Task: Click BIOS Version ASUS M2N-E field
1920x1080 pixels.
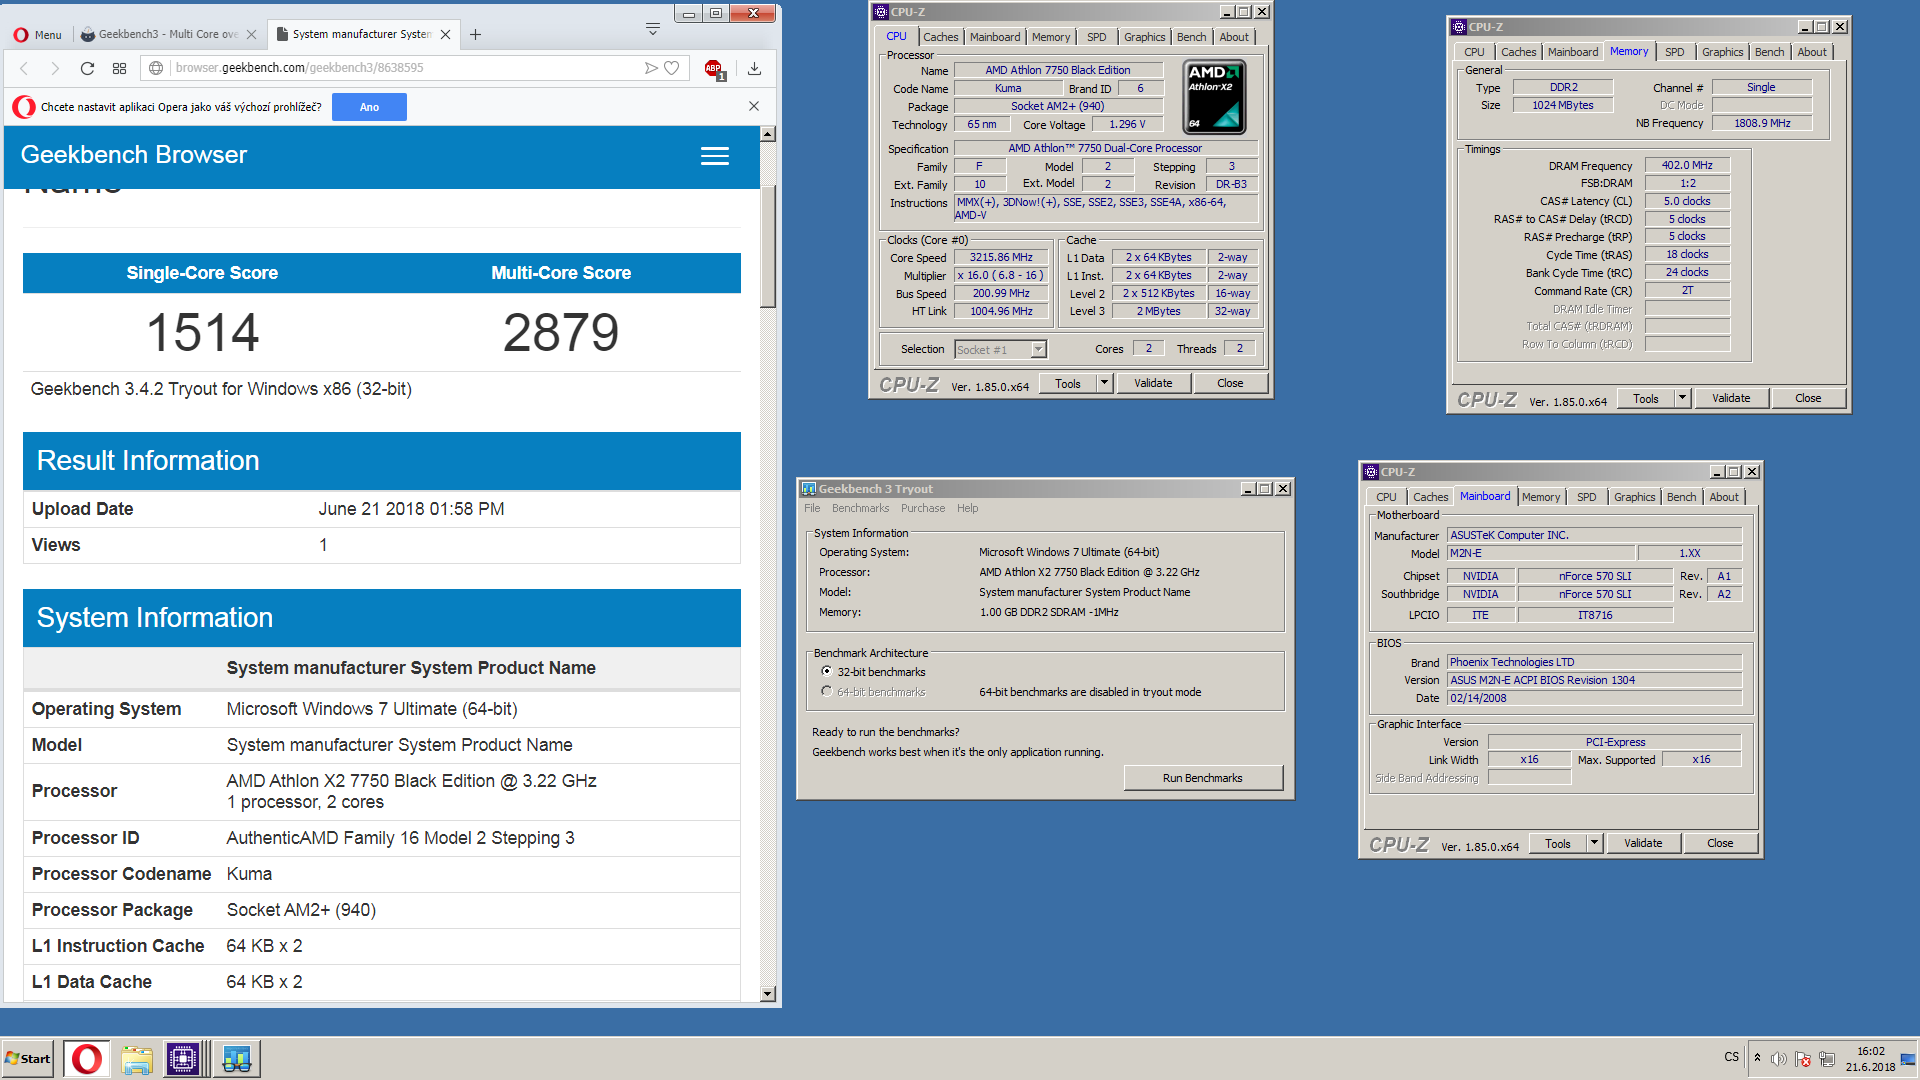Action: [1594, 680]
